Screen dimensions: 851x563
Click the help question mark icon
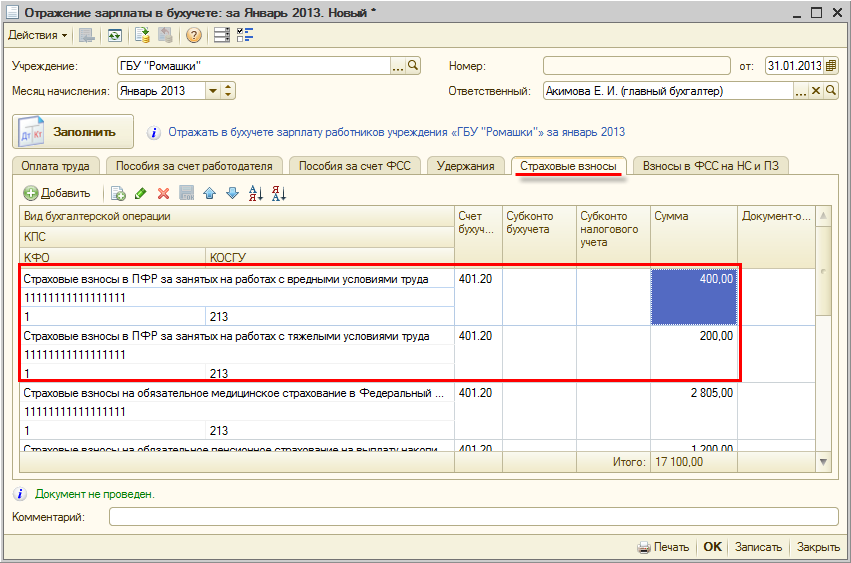coord(194,35)
